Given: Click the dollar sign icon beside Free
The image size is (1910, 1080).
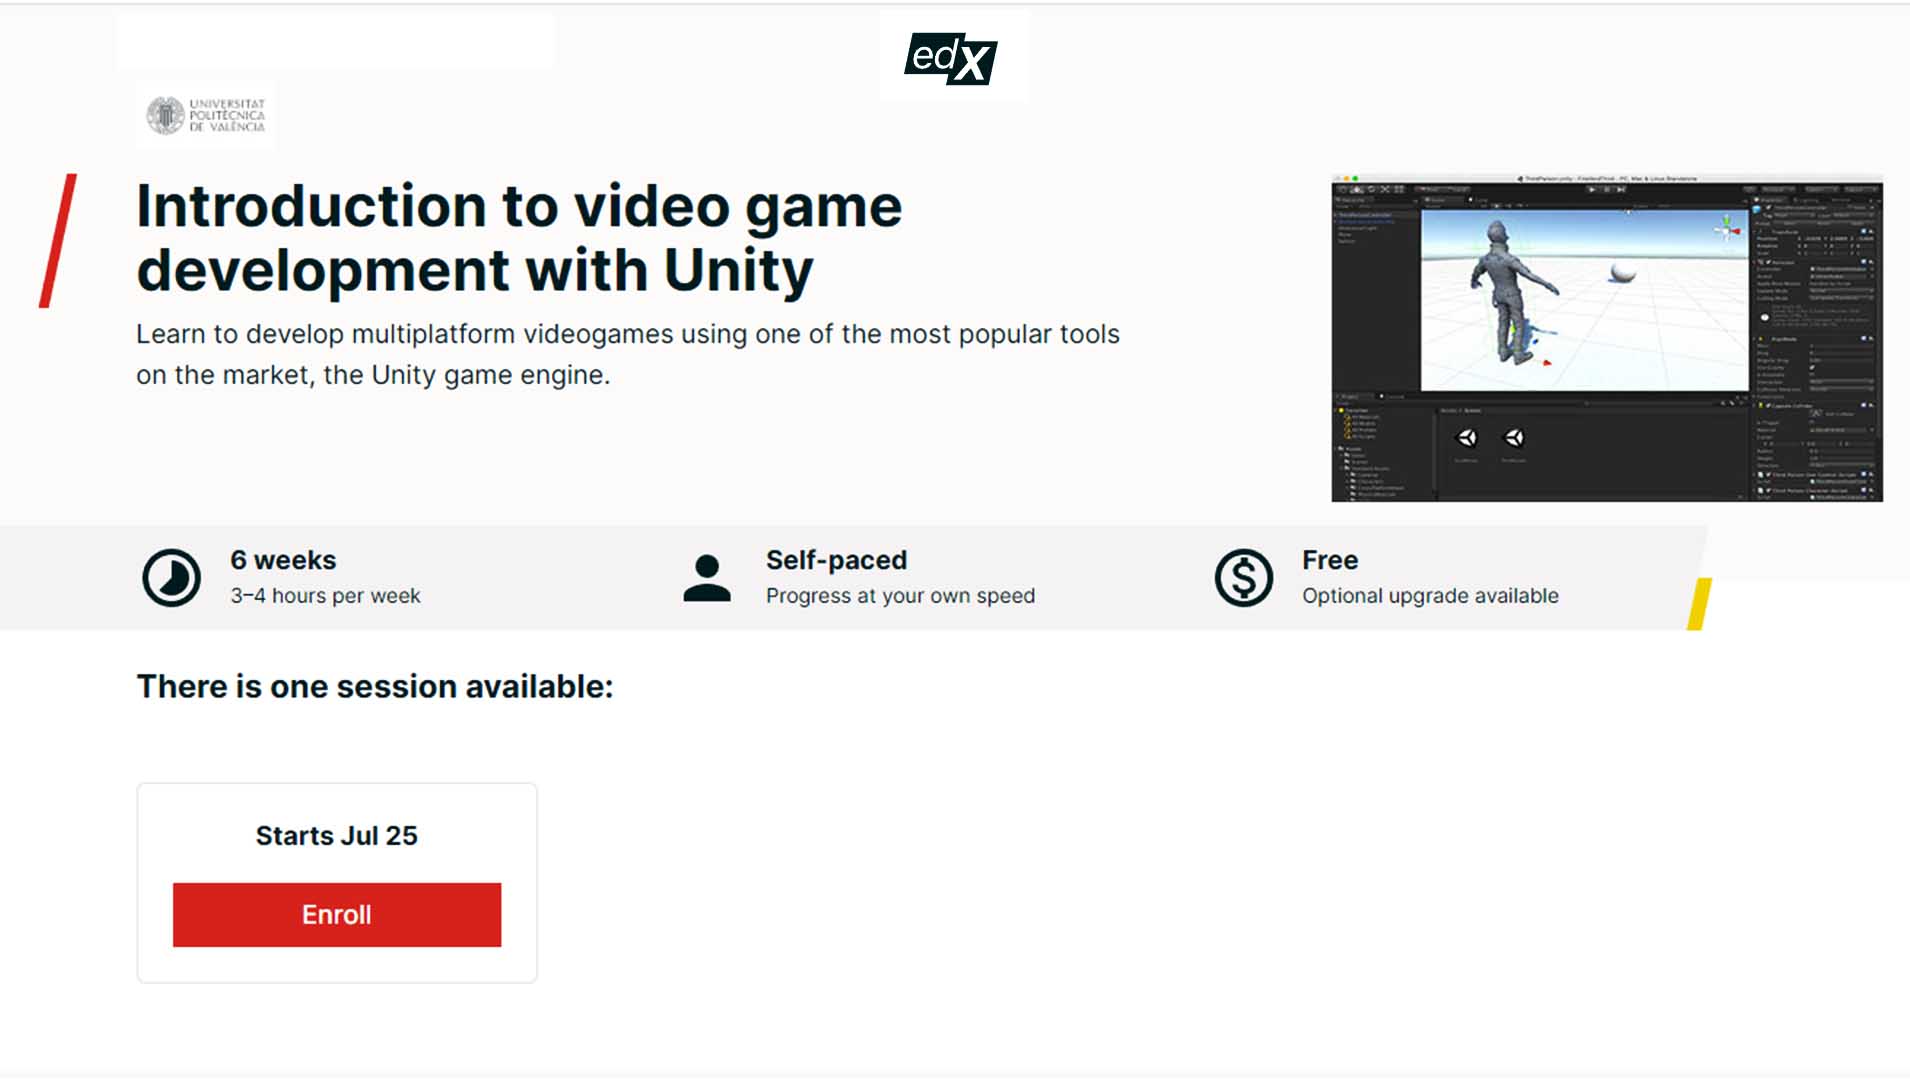Looking at the screenshot, I should (1243, 578).
